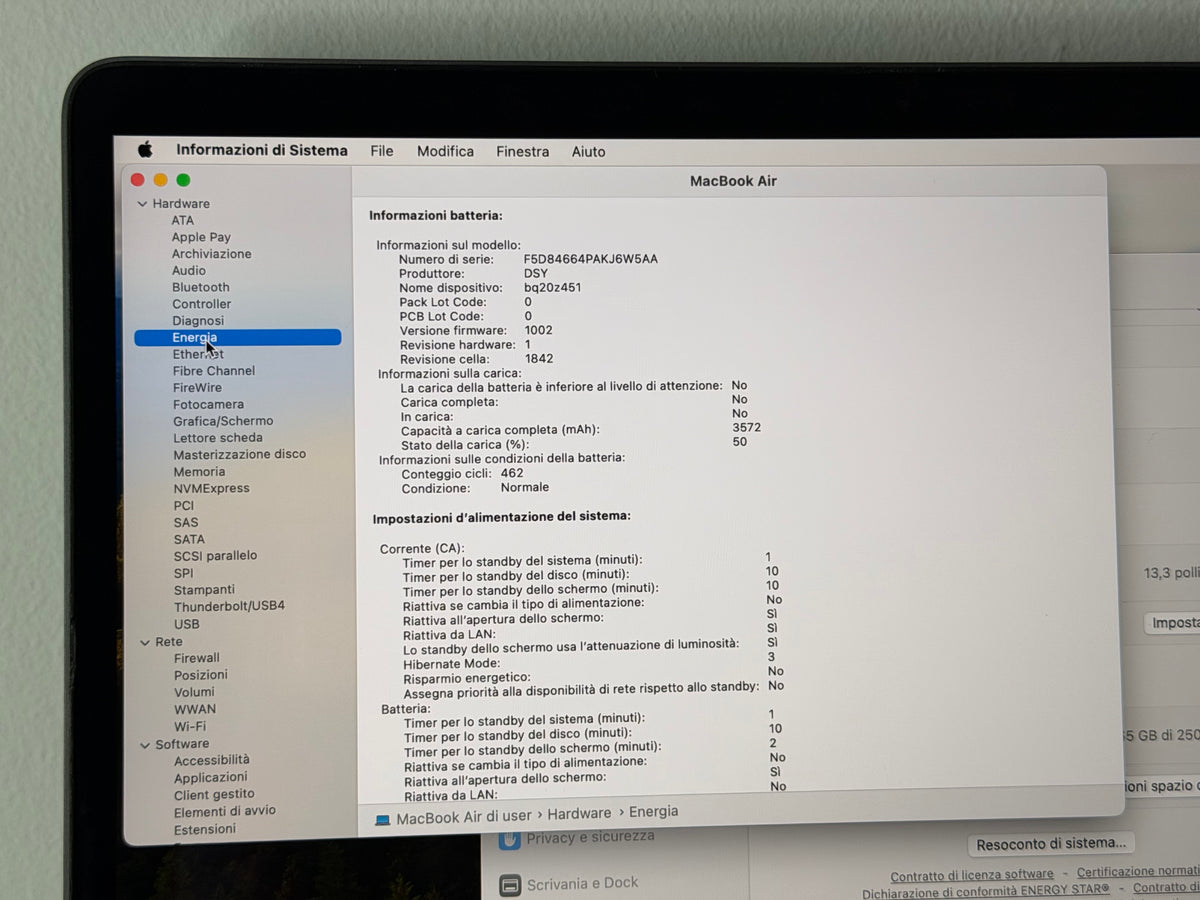Image resolution: width=1200 pixels, height=900 pixels.
Task: Open the ENERGY STAR conformity link
Action: pyautogui.click(x=986, y=890)
